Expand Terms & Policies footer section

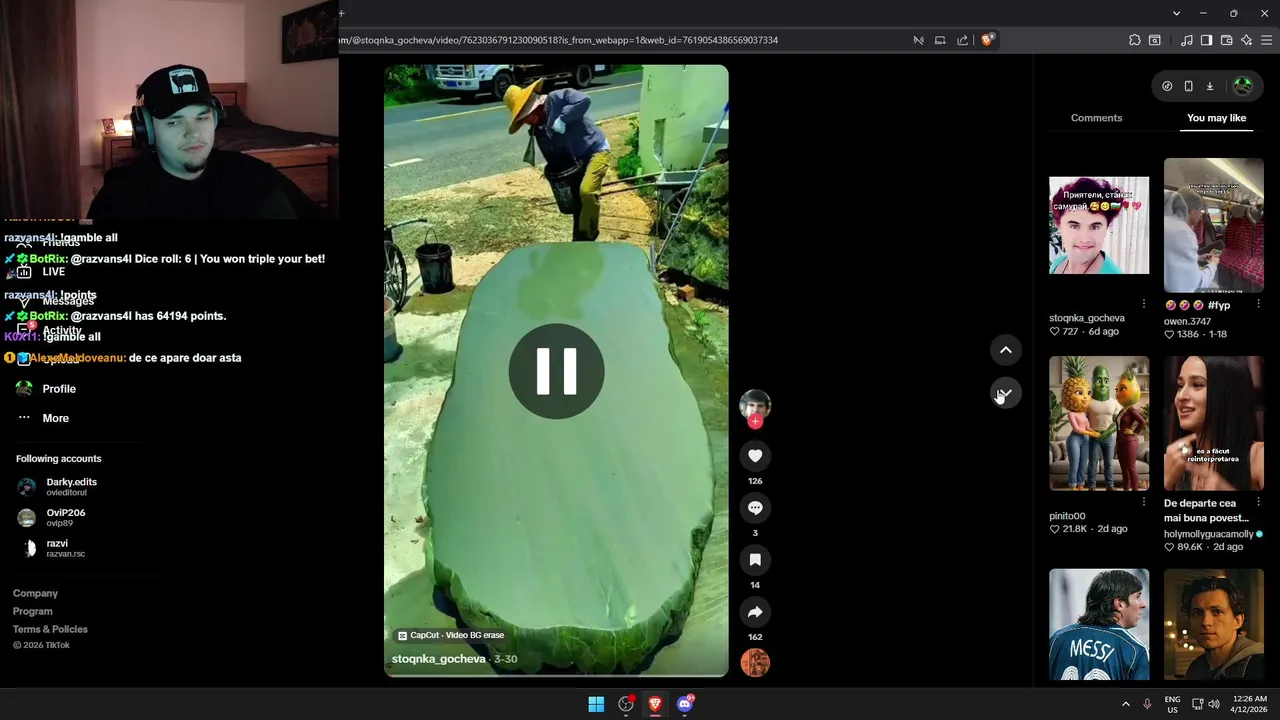coord(50,629)
